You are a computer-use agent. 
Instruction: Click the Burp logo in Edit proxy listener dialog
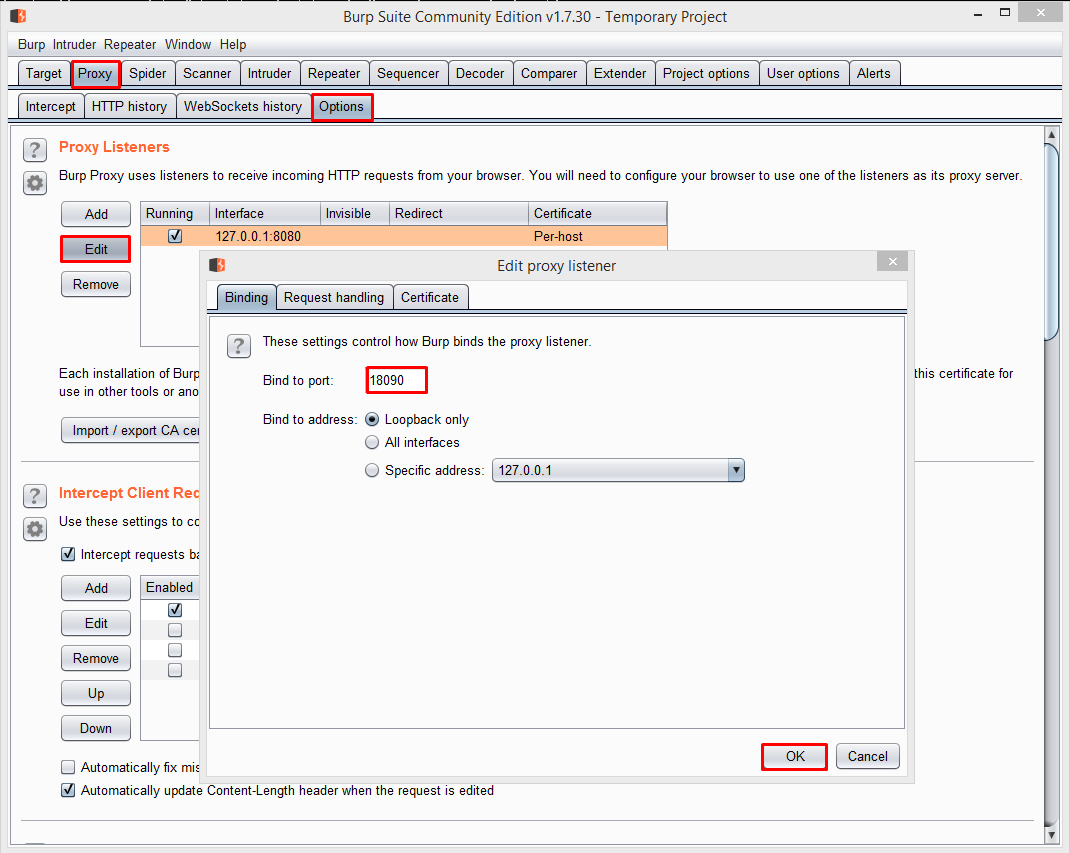point(217,265)
